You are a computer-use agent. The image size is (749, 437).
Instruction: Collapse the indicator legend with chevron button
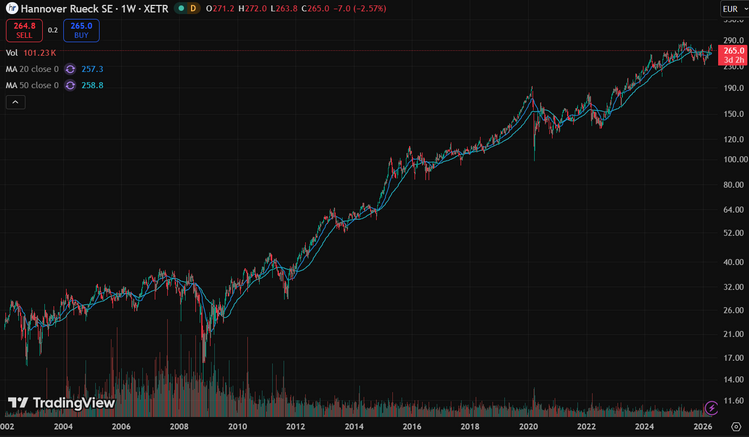click(15, 102)
